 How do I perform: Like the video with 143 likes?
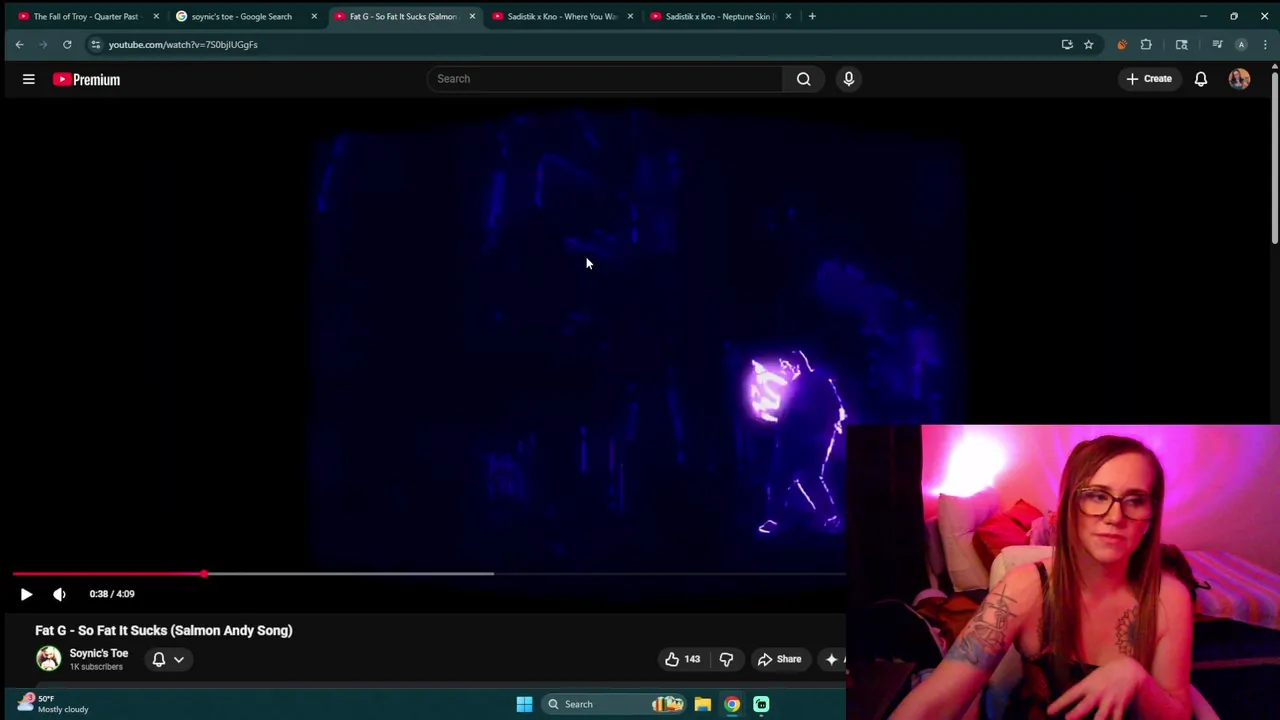tap(682, 659)
